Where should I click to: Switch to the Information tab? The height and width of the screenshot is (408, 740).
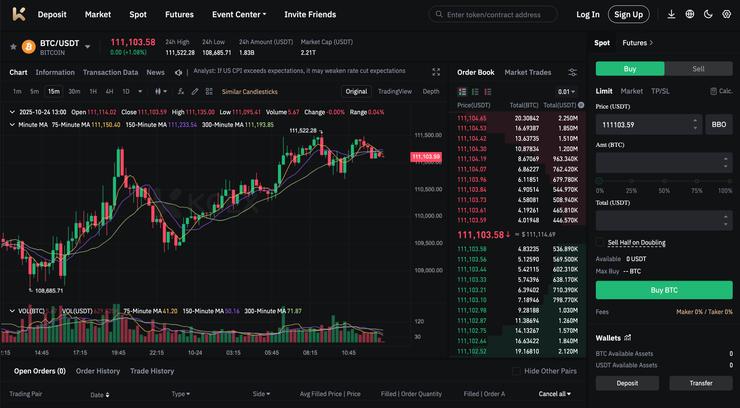click(x=55, y=72)
